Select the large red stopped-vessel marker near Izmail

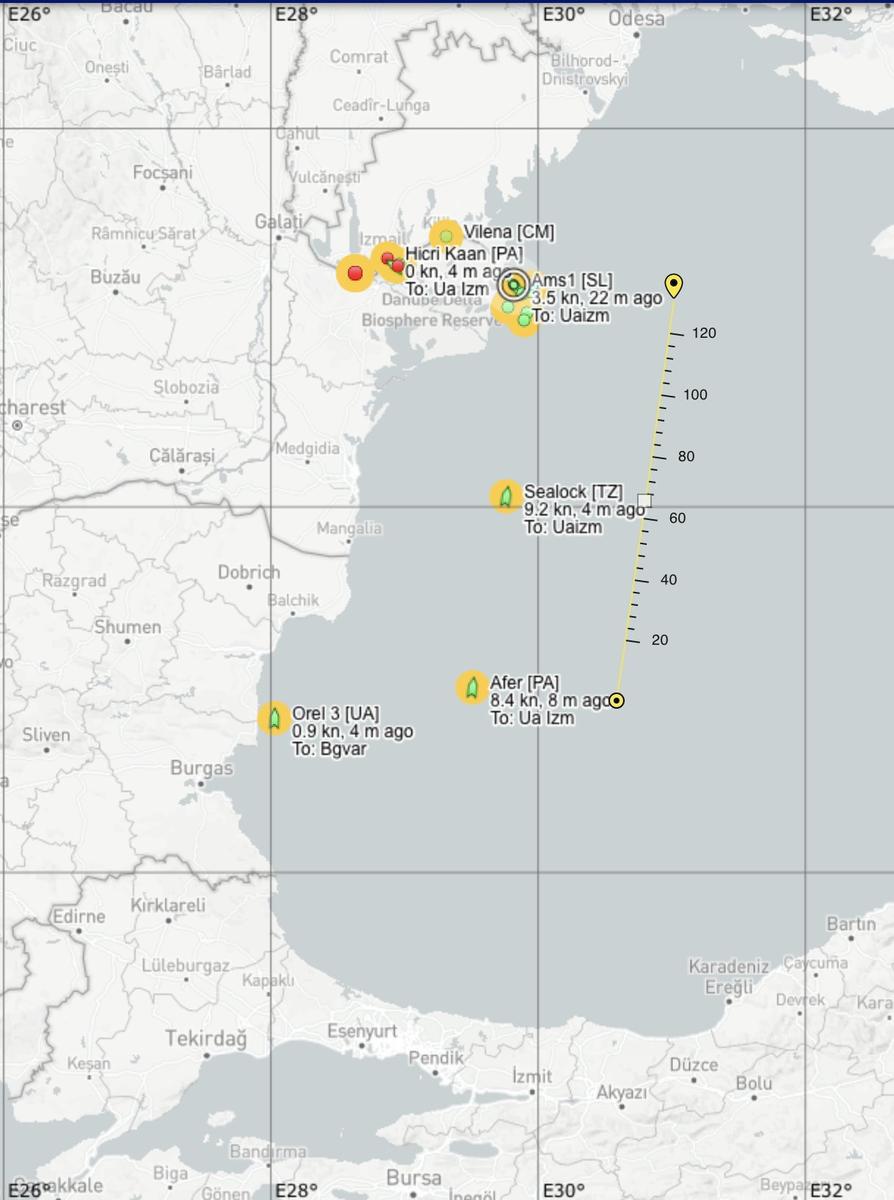pyautogui.click(x=354, y=273)
